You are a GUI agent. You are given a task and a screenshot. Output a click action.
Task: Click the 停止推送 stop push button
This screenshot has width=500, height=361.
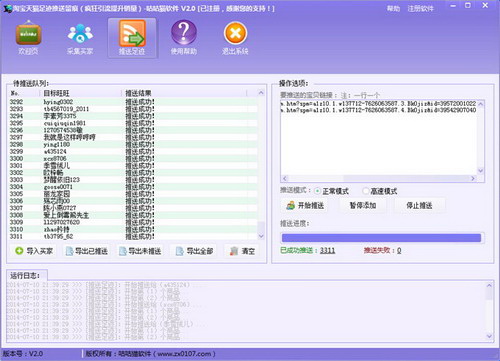pos(419,205)
